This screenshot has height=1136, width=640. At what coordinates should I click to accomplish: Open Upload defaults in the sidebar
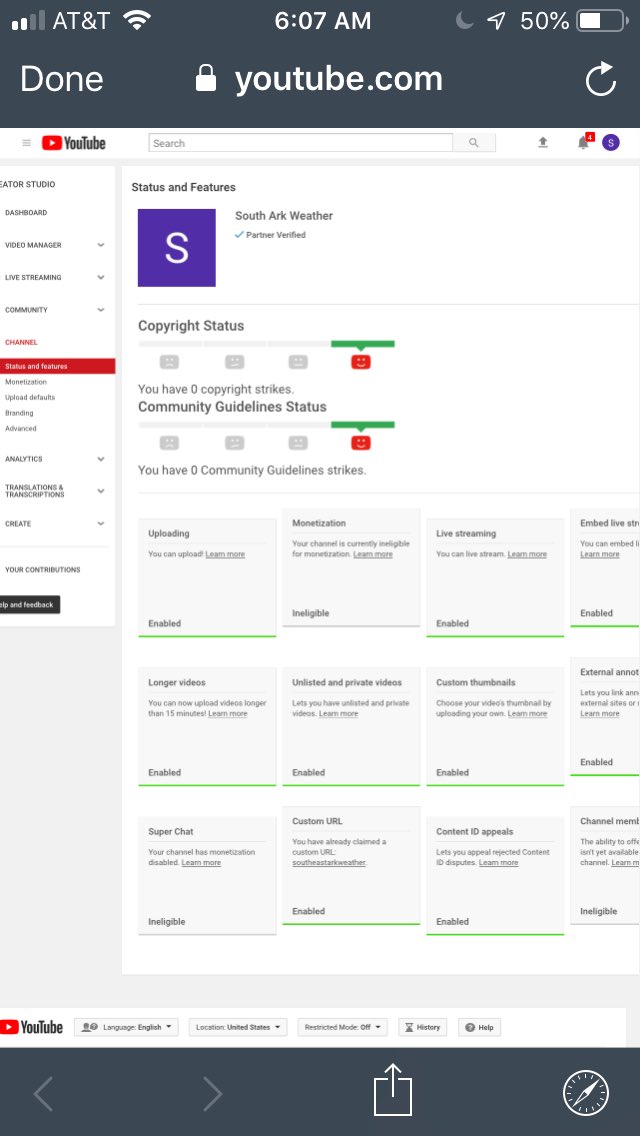[30, 397]
